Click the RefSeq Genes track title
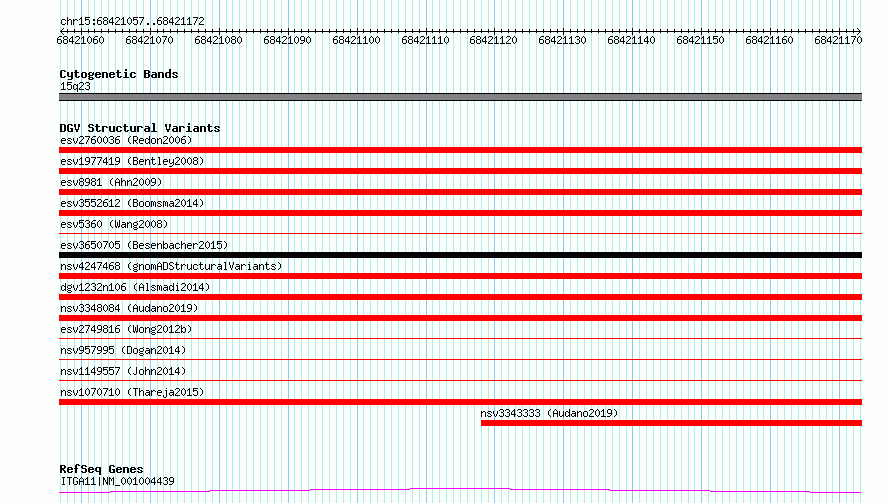This screenshot has height=503, width=890. (102, 469)
